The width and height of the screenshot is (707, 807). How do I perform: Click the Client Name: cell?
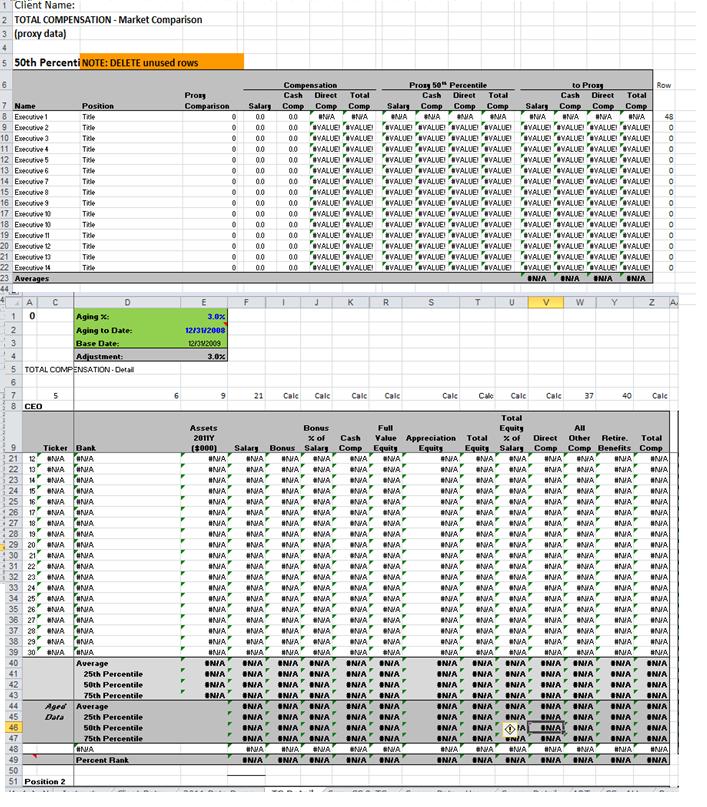(44, 6)
